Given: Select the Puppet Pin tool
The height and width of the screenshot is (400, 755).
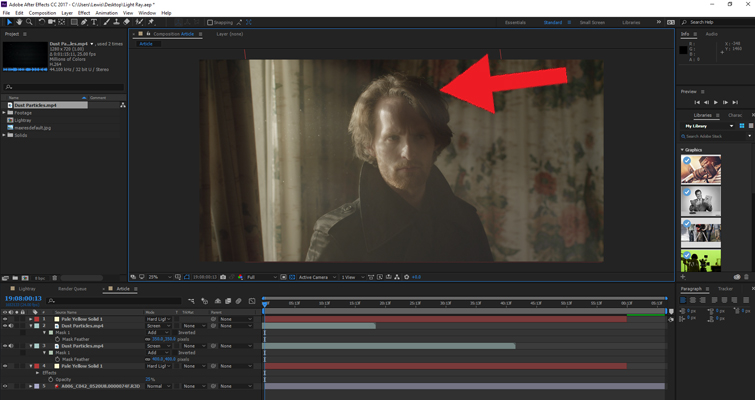Looking at the screenshot, I should tap(151, 22).
